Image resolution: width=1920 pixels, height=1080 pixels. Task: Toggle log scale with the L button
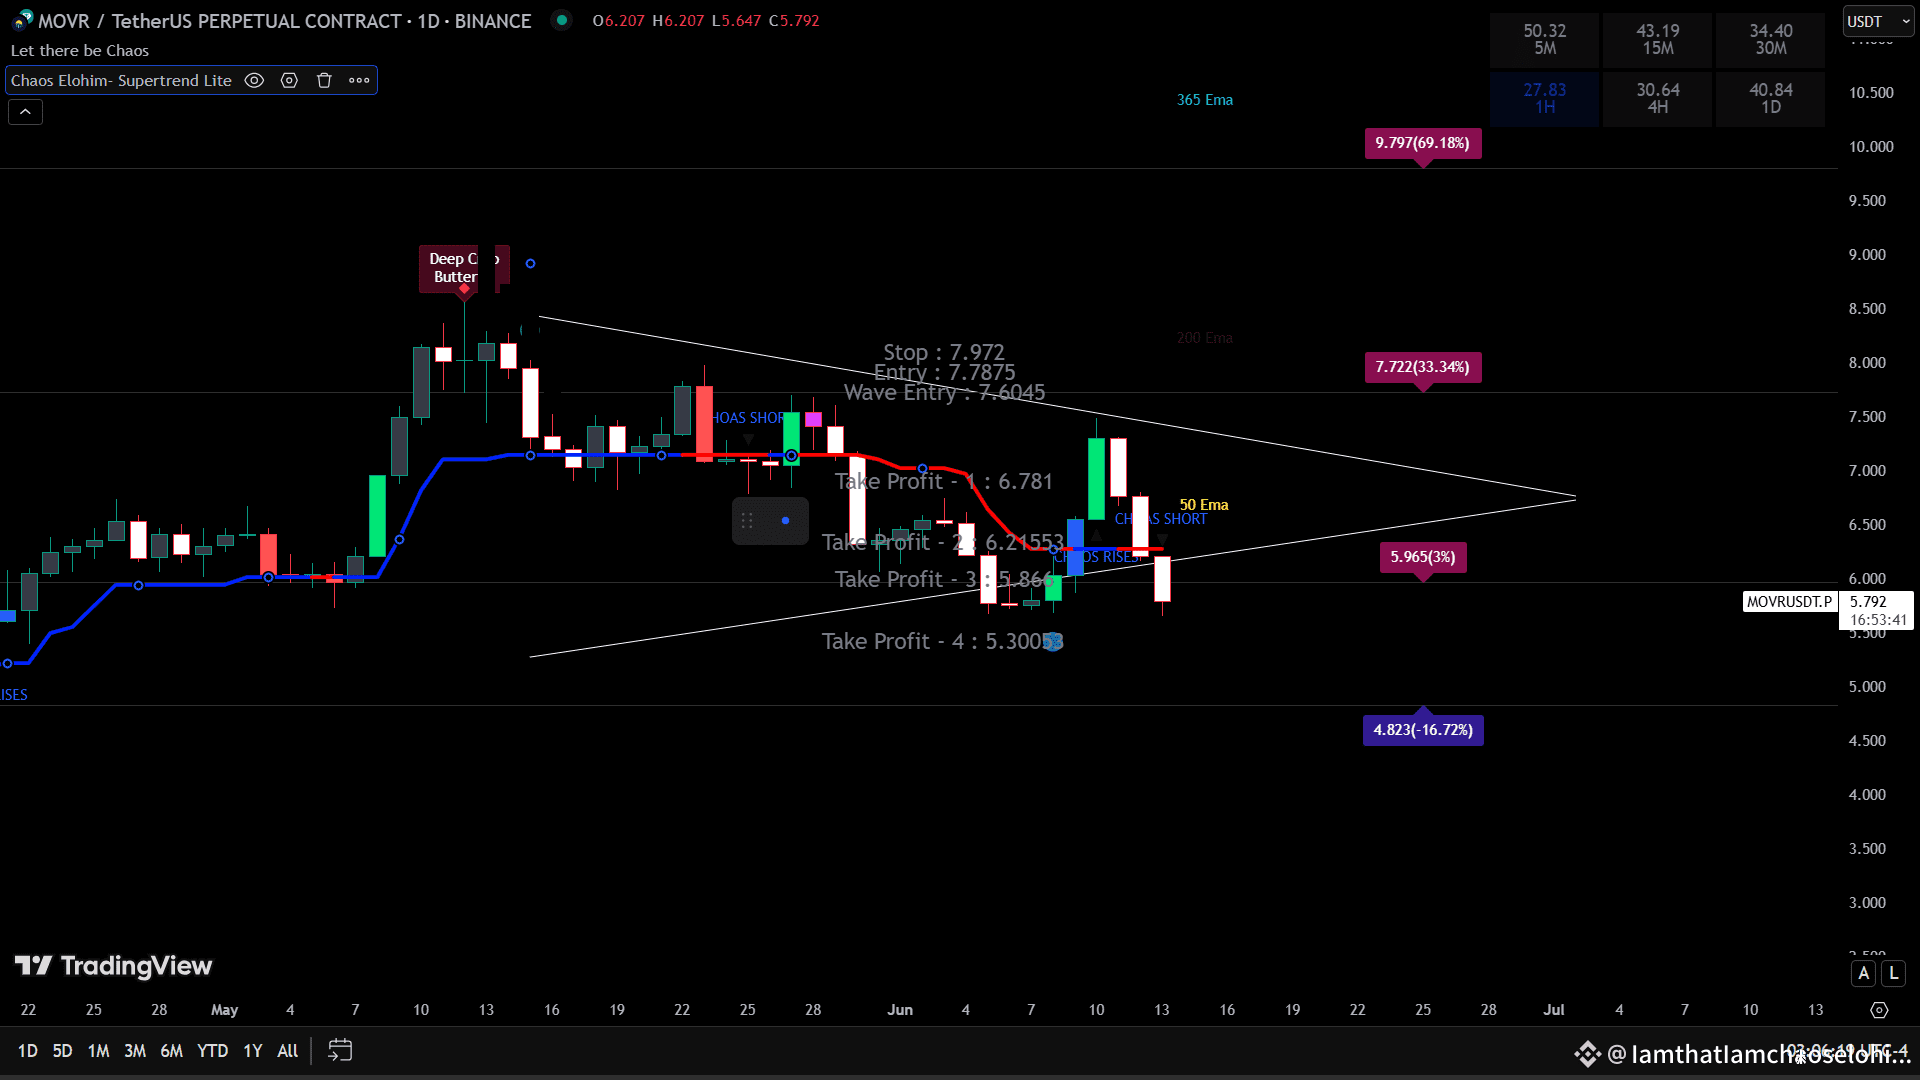1894,973
